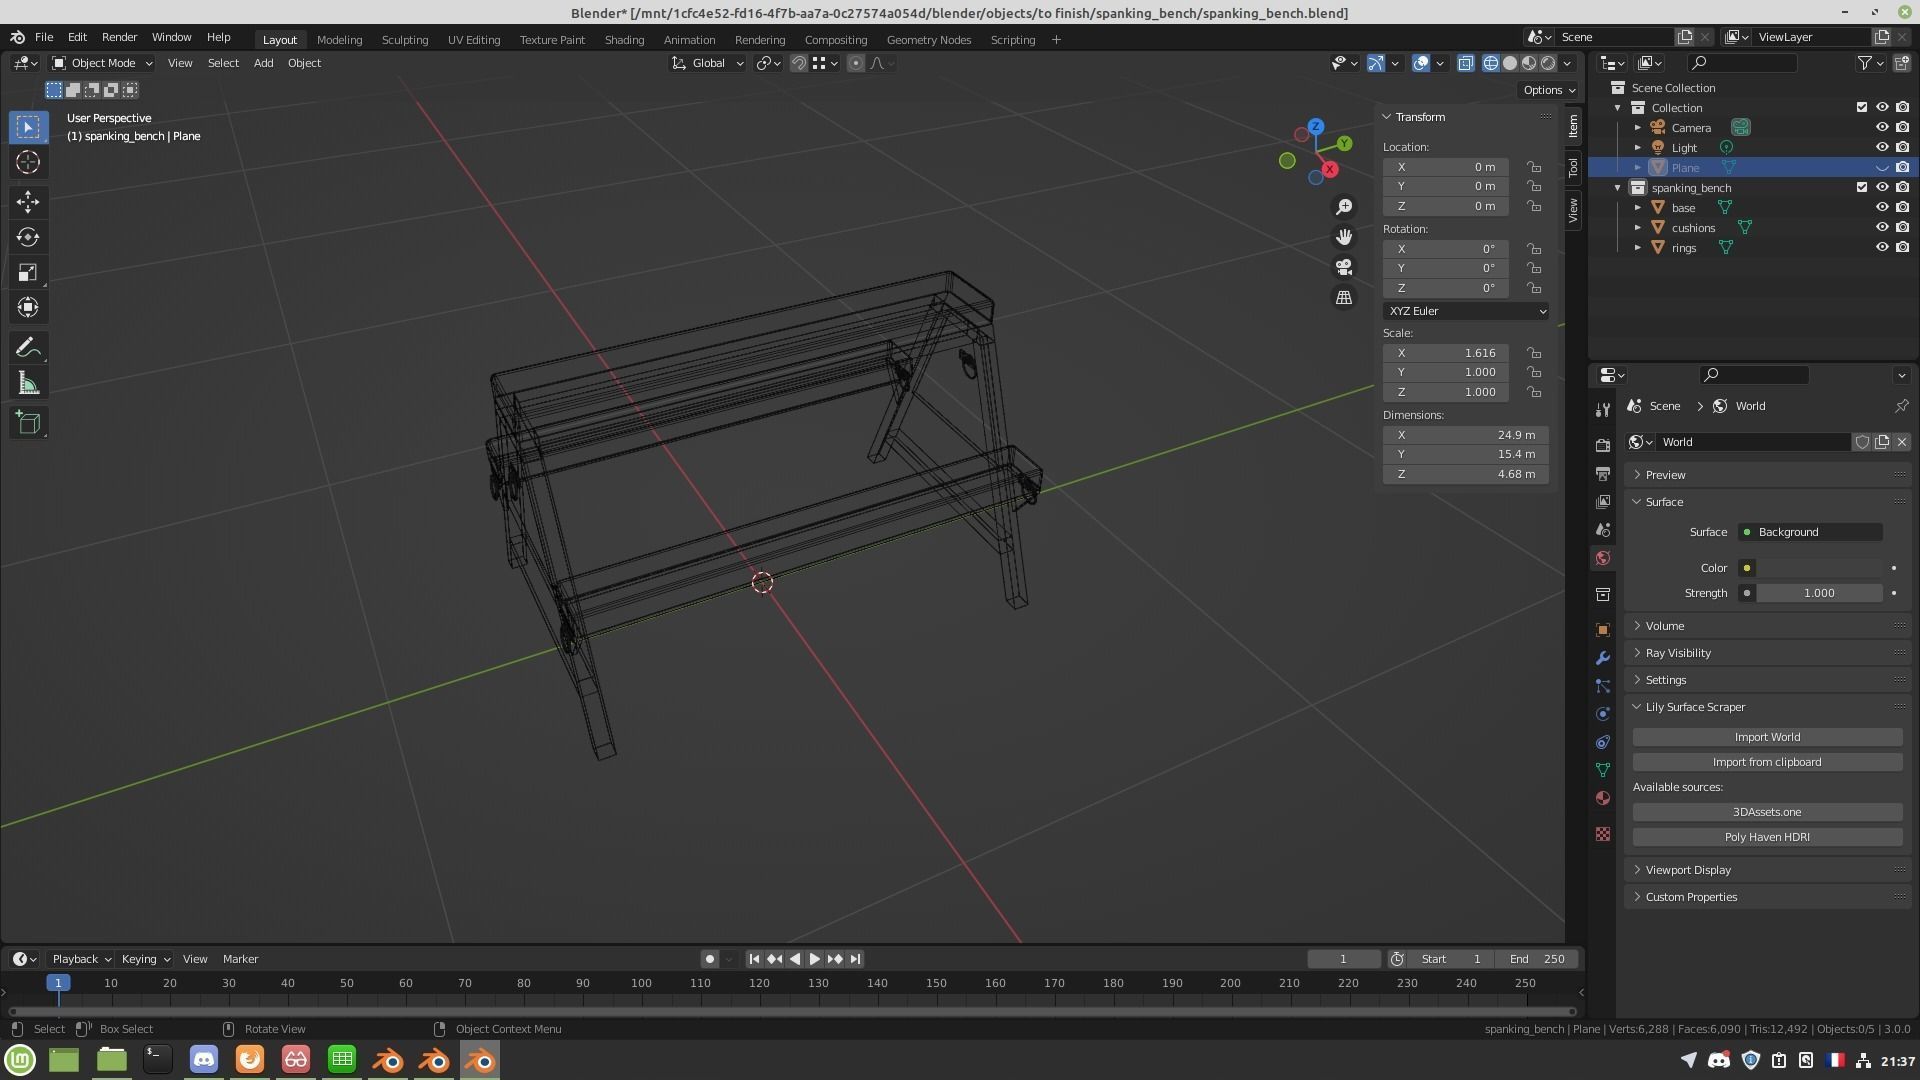Image resolution: width=1920 pixels, height=1080 pixels.
Task: Select the Move tool
Action: (28, 202)
